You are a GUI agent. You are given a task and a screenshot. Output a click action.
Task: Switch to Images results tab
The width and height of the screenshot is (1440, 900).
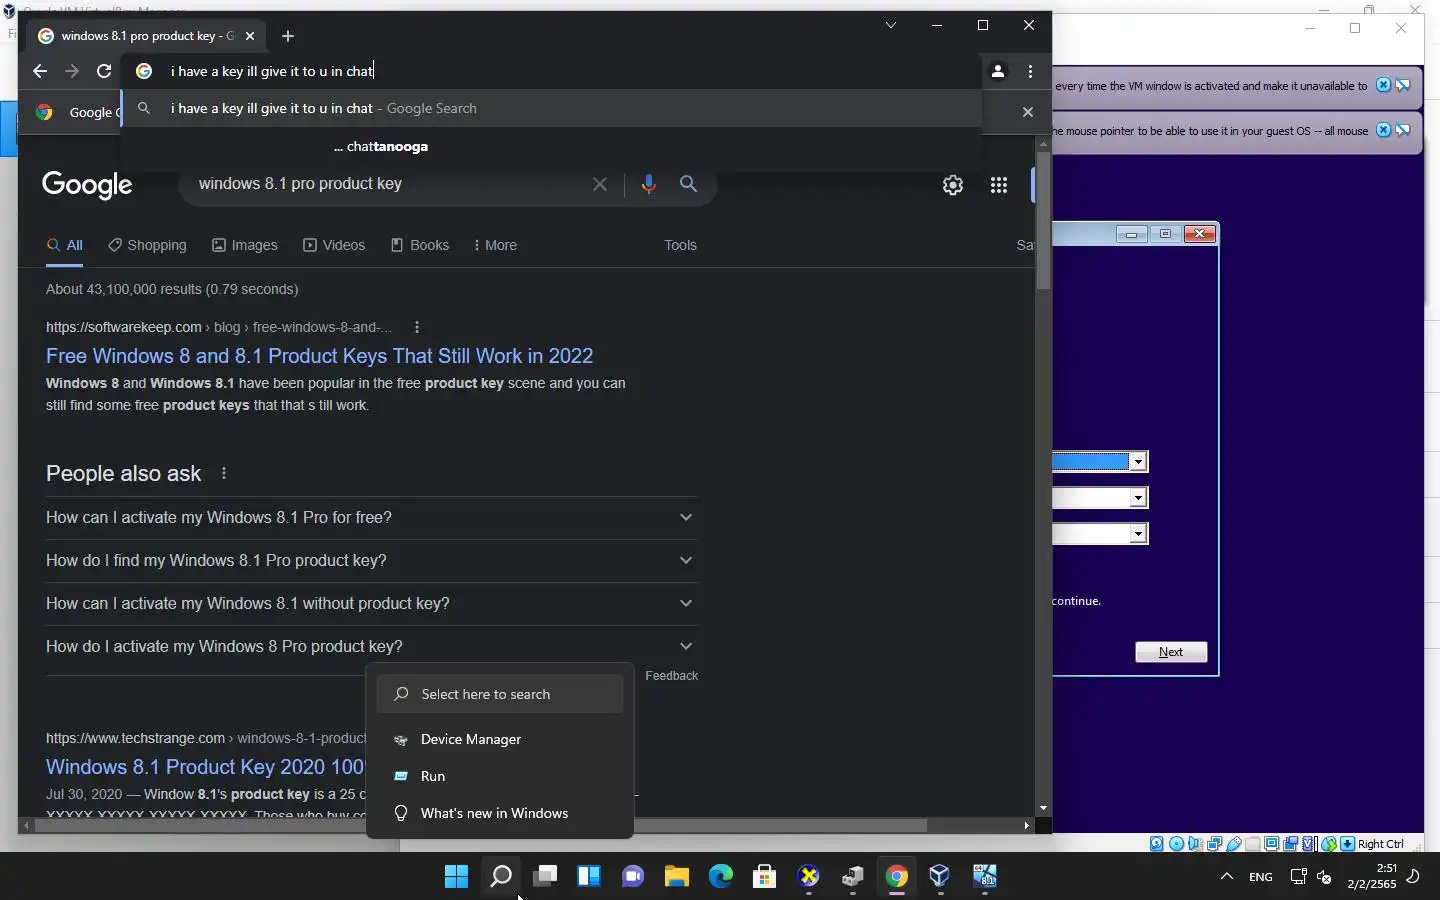pos(245,245)
